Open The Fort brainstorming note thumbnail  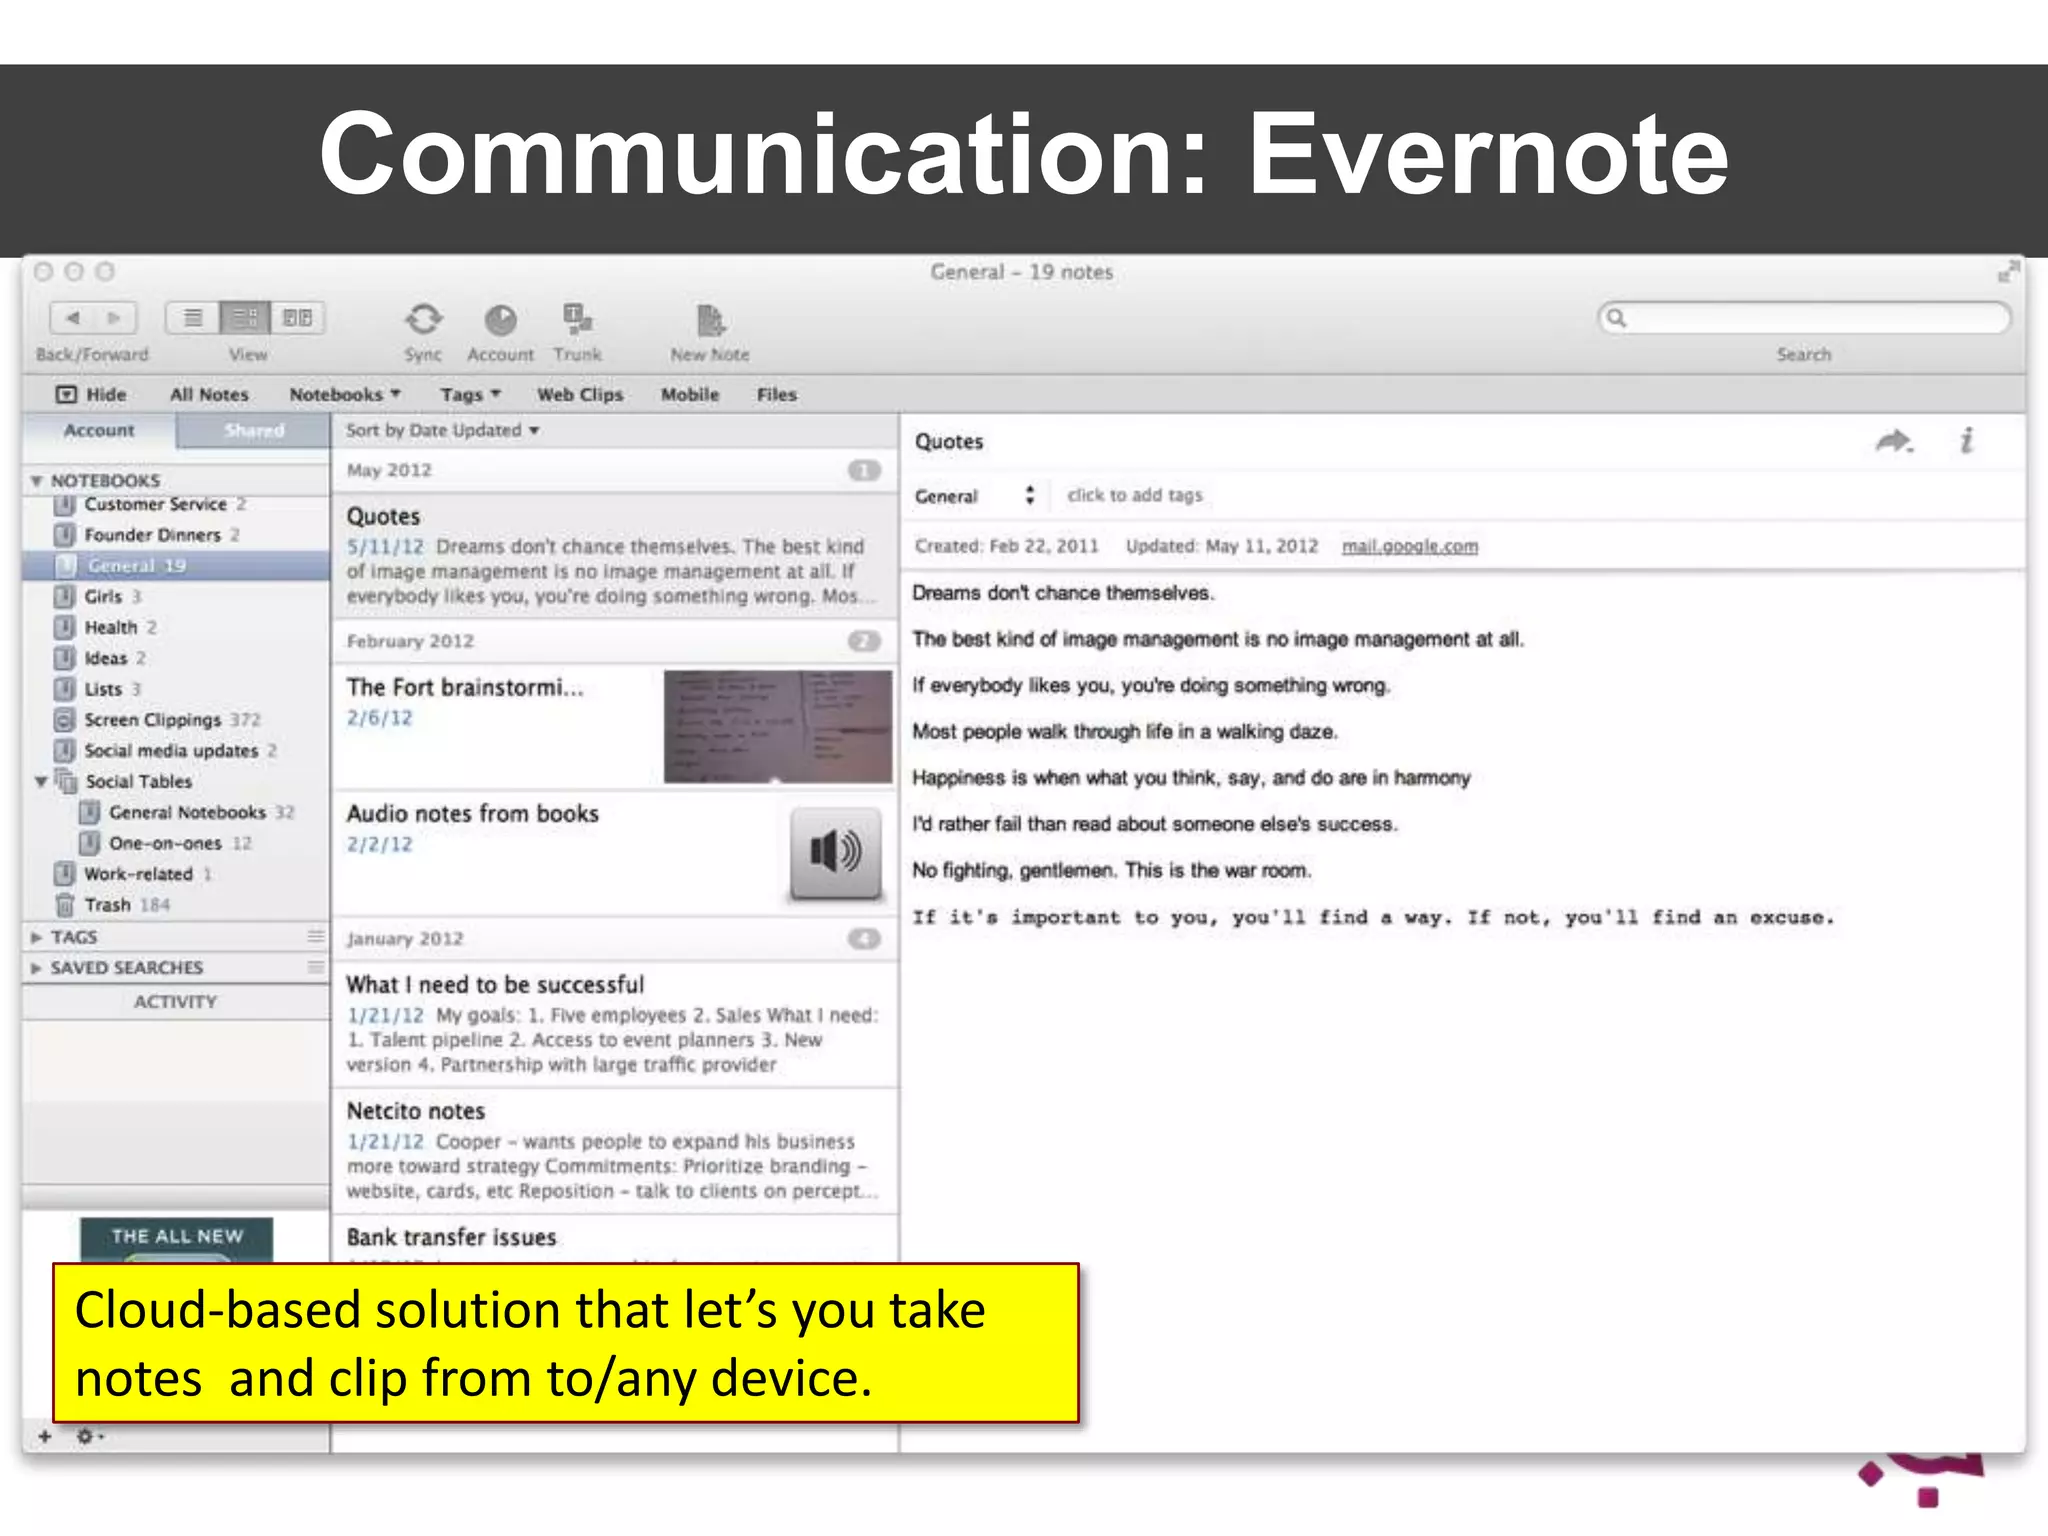777,726
